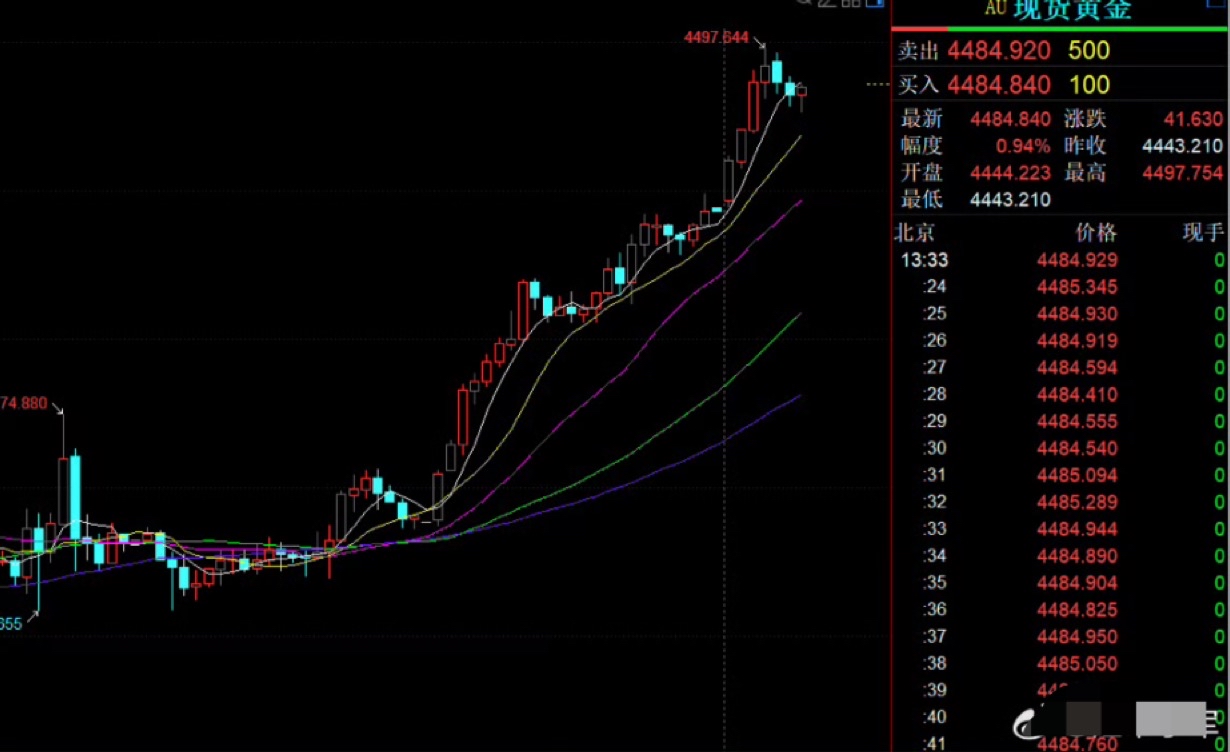Image resolution: width=1230 pixels, height=752 pixels.
Task: Click the 现手 column header
Action: [1203, 233]
